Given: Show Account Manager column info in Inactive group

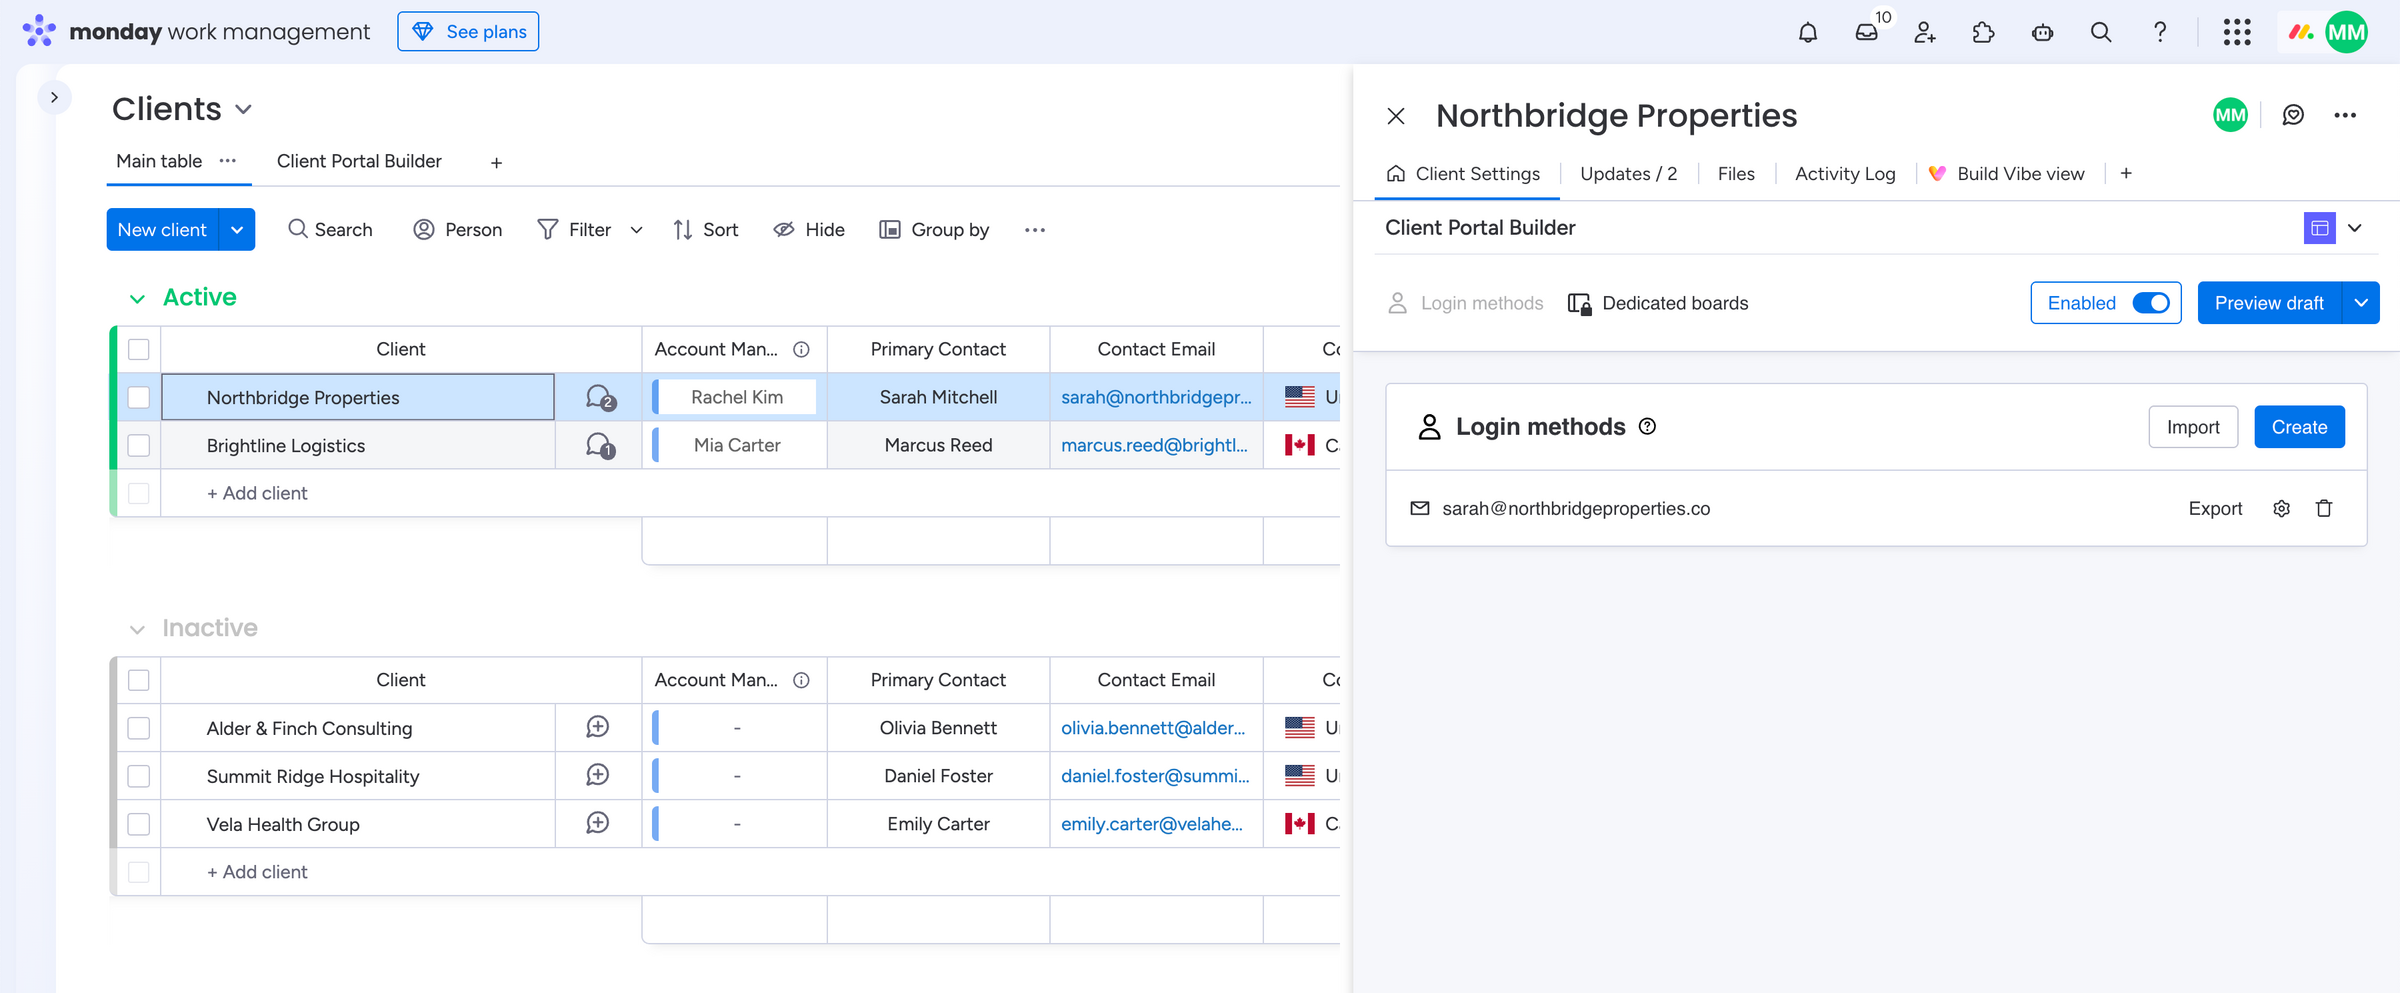Looking at the screenshot, I should pos(801,680).
